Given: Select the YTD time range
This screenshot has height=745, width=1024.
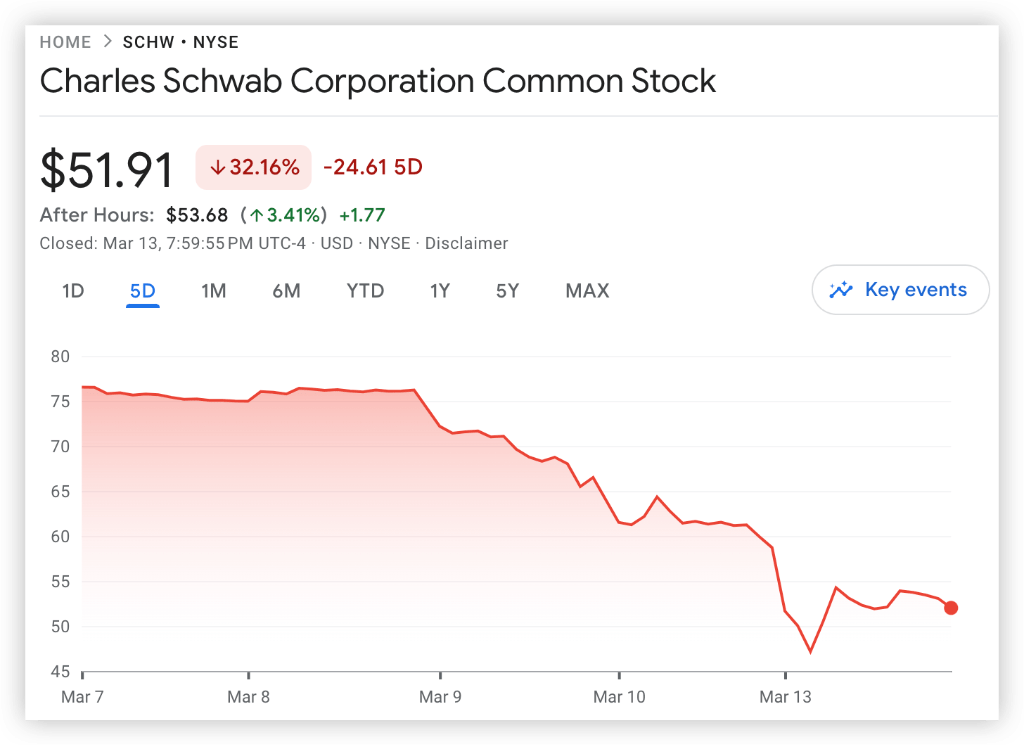Looking at the screenshot, I should (364, 290).
